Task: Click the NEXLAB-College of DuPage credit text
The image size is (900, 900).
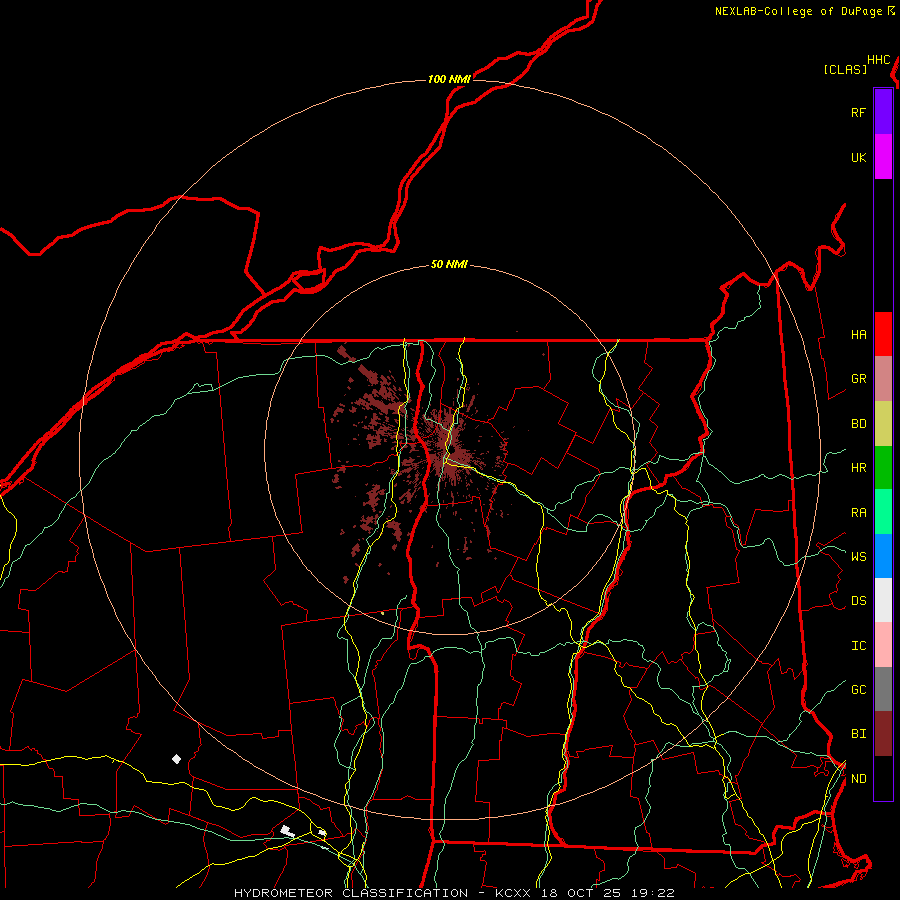Action: 798,11
